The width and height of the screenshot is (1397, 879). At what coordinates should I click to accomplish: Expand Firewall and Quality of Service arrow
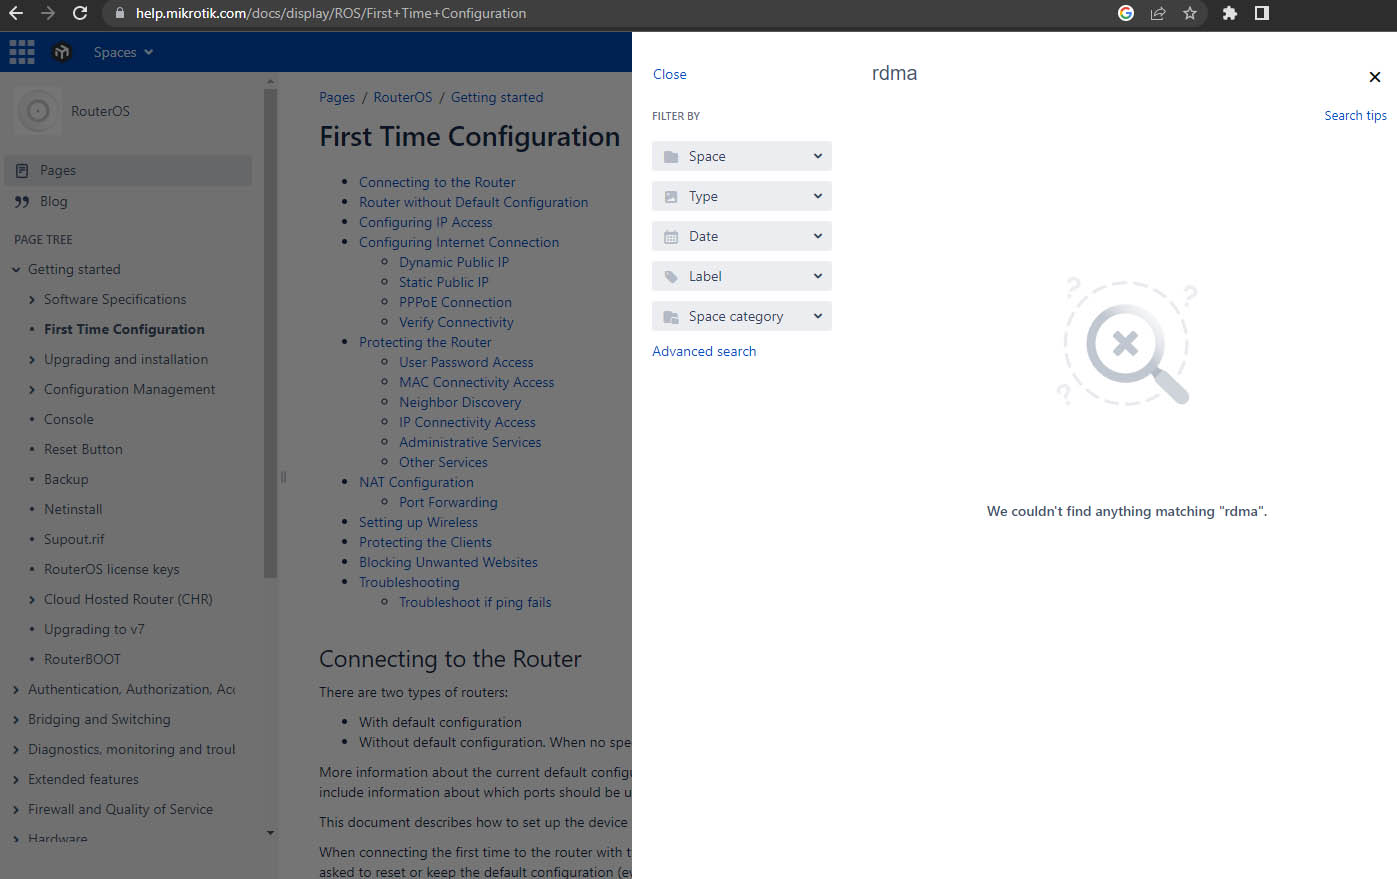tap(16, 809)
